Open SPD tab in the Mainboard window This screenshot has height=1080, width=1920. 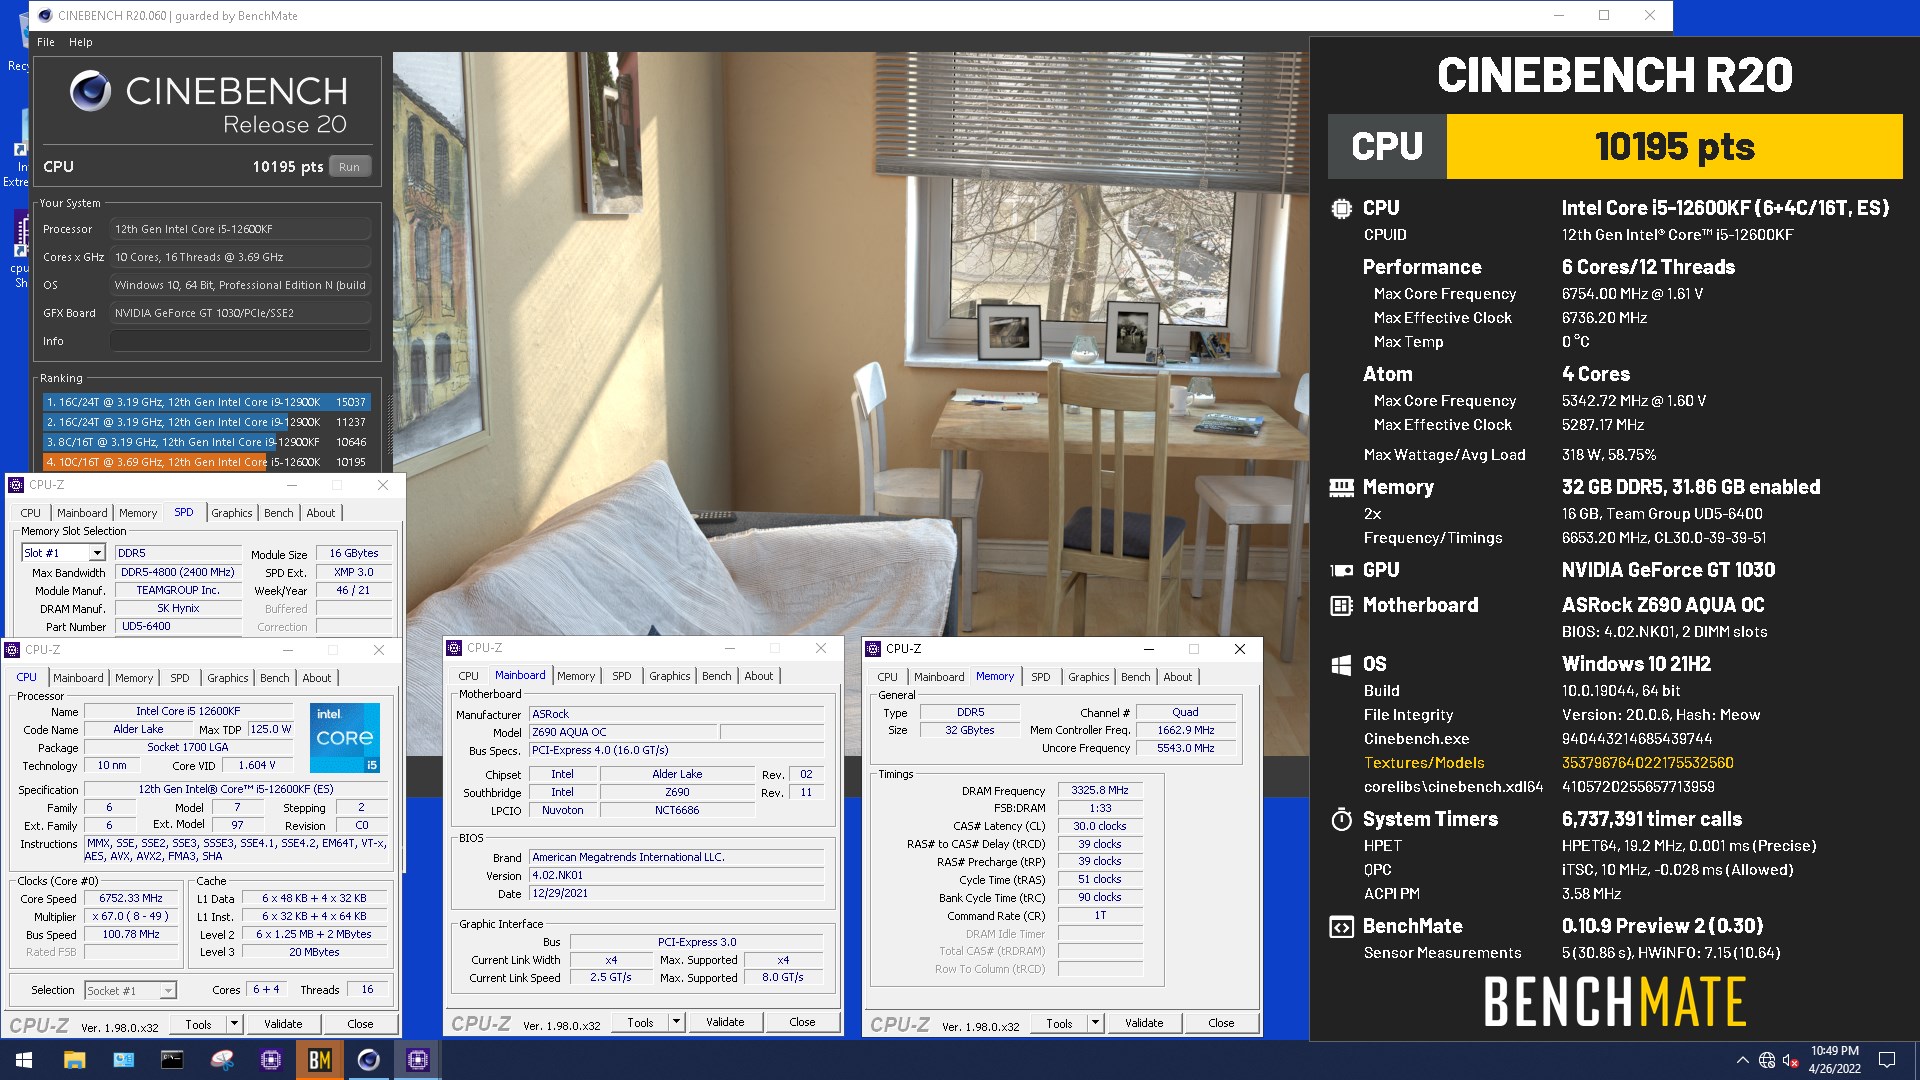point(622,676)
